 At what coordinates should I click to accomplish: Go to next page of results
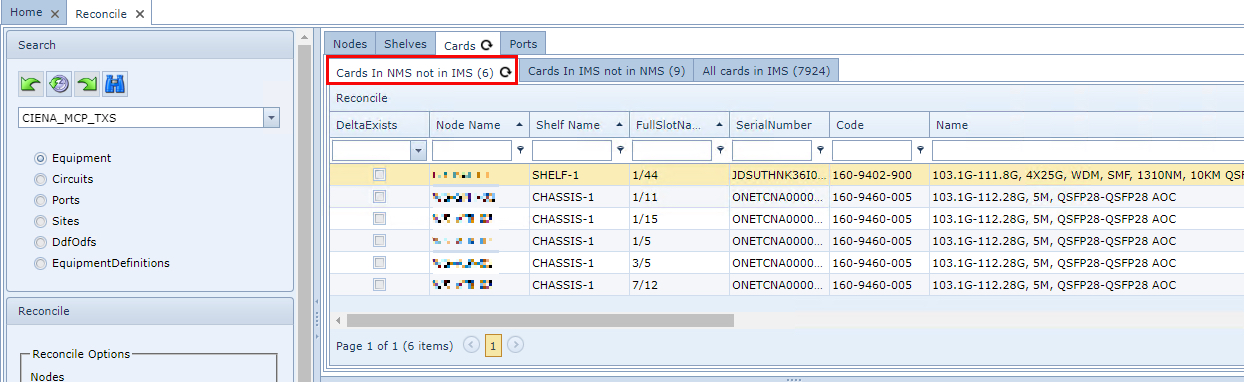point(516,345)
